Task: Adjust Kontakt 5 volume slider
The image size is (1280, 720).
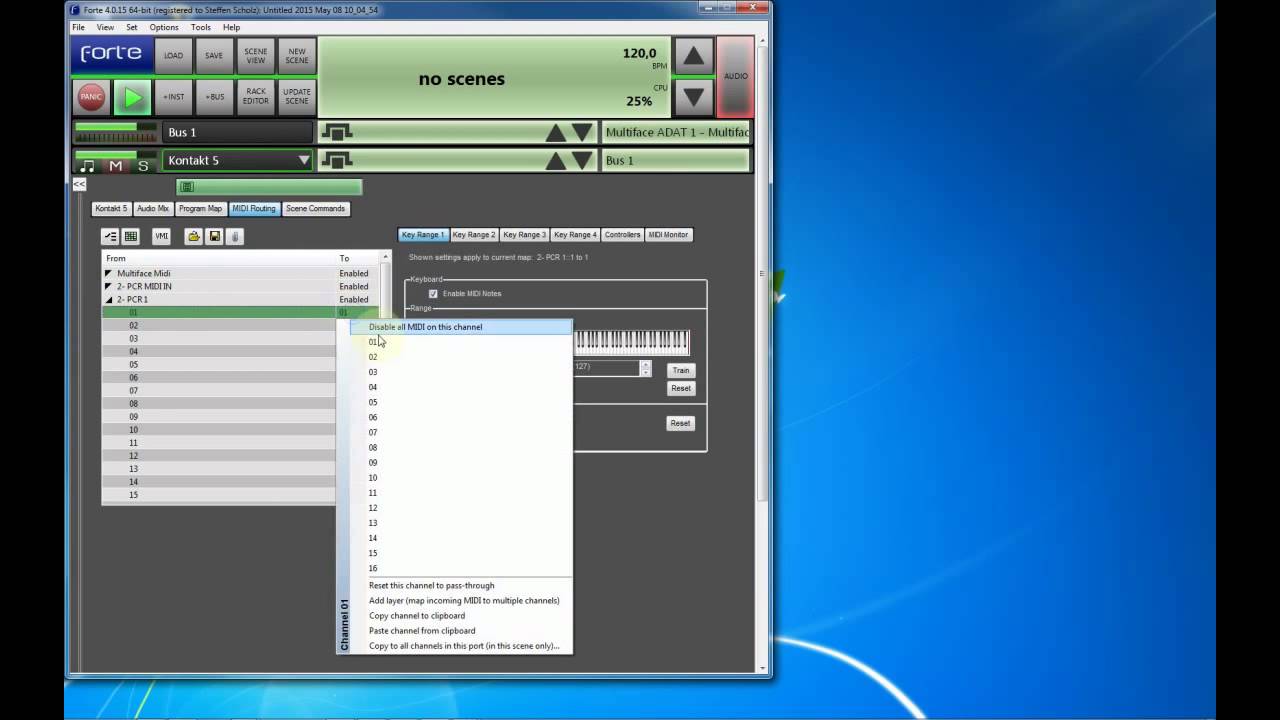Action: (116, 155)
